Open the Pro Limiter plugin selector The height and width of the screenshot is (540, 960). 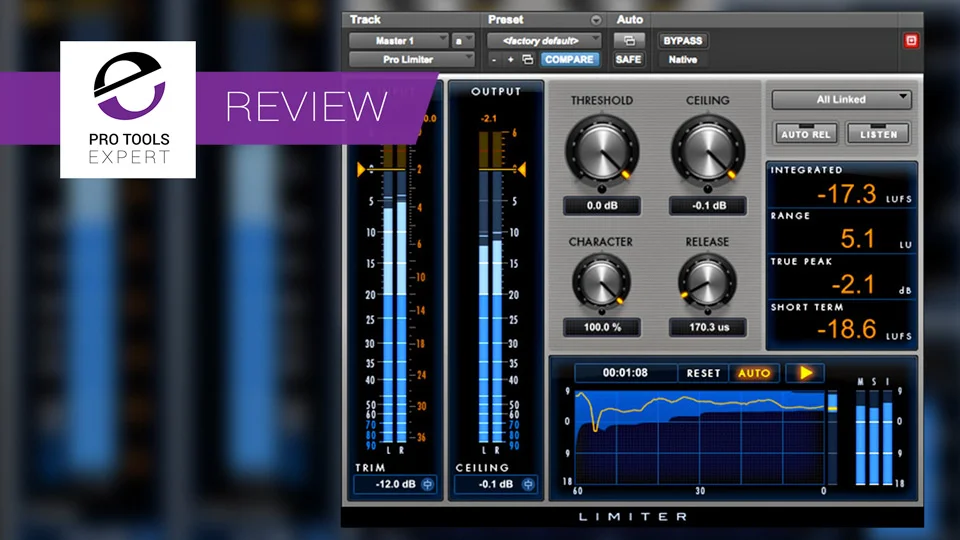411,59
